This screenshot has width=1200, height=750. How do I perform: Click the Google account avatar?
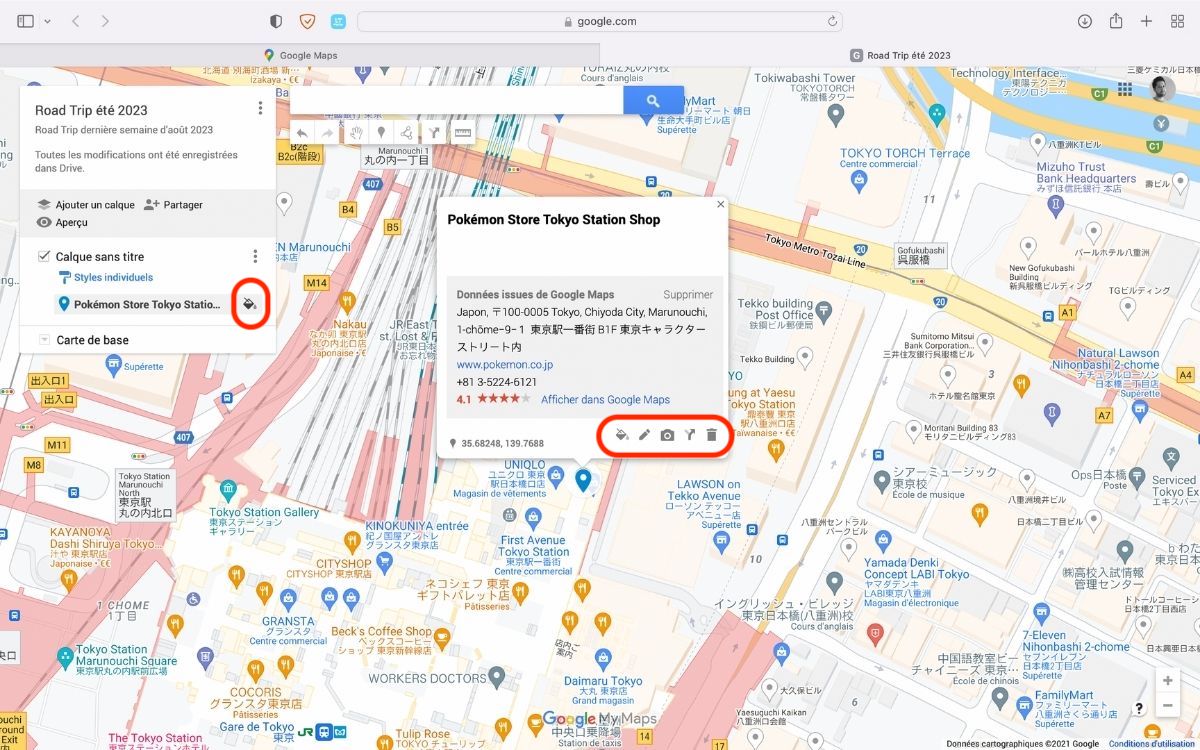point(1163,89)
